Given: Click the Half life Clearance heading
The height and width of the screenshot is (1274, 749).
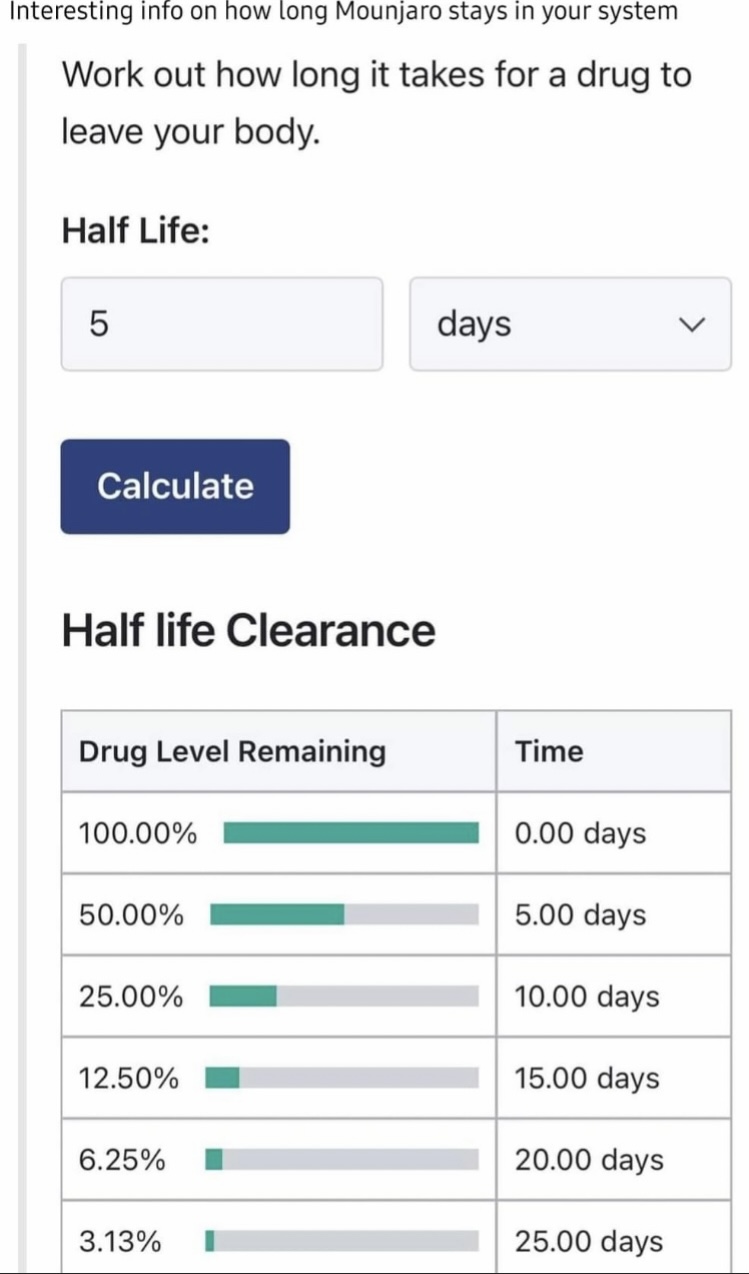Looking at the screenshot, I should [x=248, y=631].
